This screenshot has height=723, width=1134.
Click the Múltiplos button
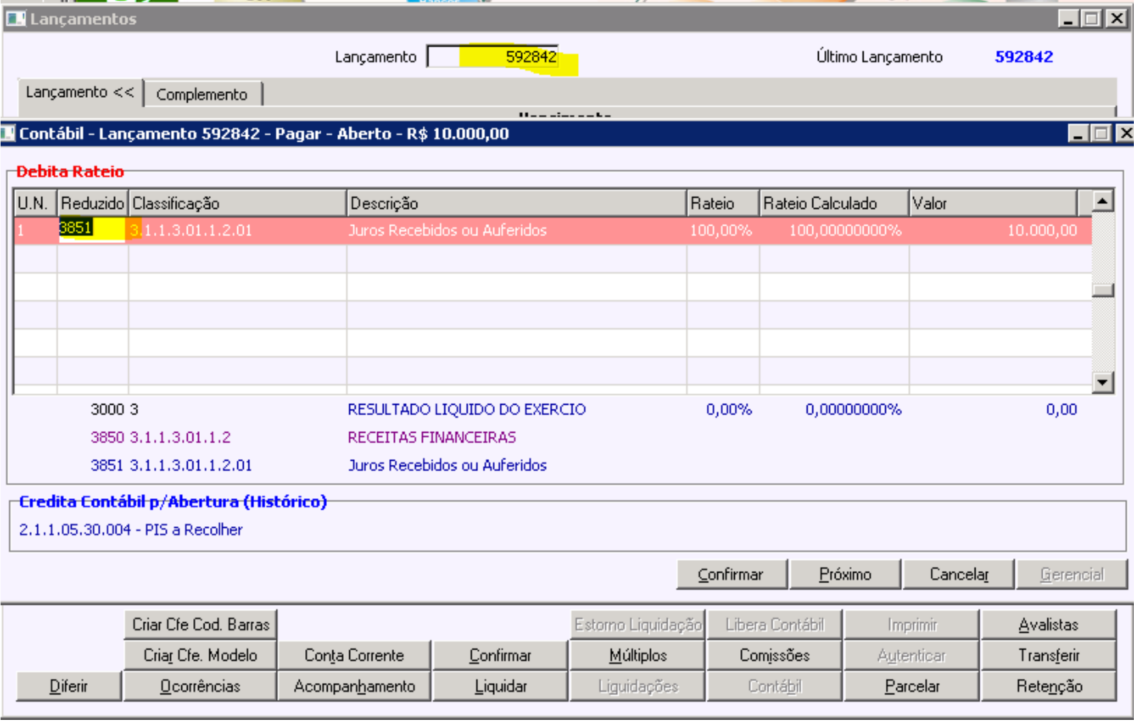tap(637, 656)
